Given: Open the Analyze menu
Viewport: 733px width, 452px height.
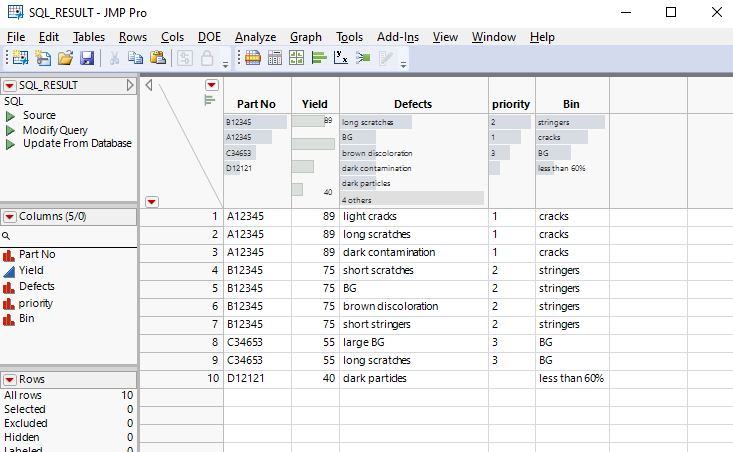Looking at the screenshot, I should click(255, 37).
